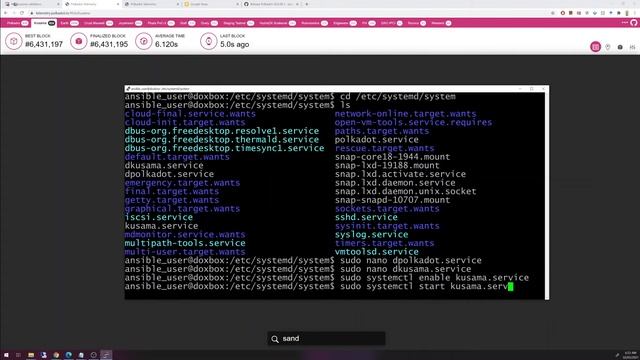Click the 'sudo nano dpolkadot.service' command line
640x360 pixels.
[x=411, y=260]
